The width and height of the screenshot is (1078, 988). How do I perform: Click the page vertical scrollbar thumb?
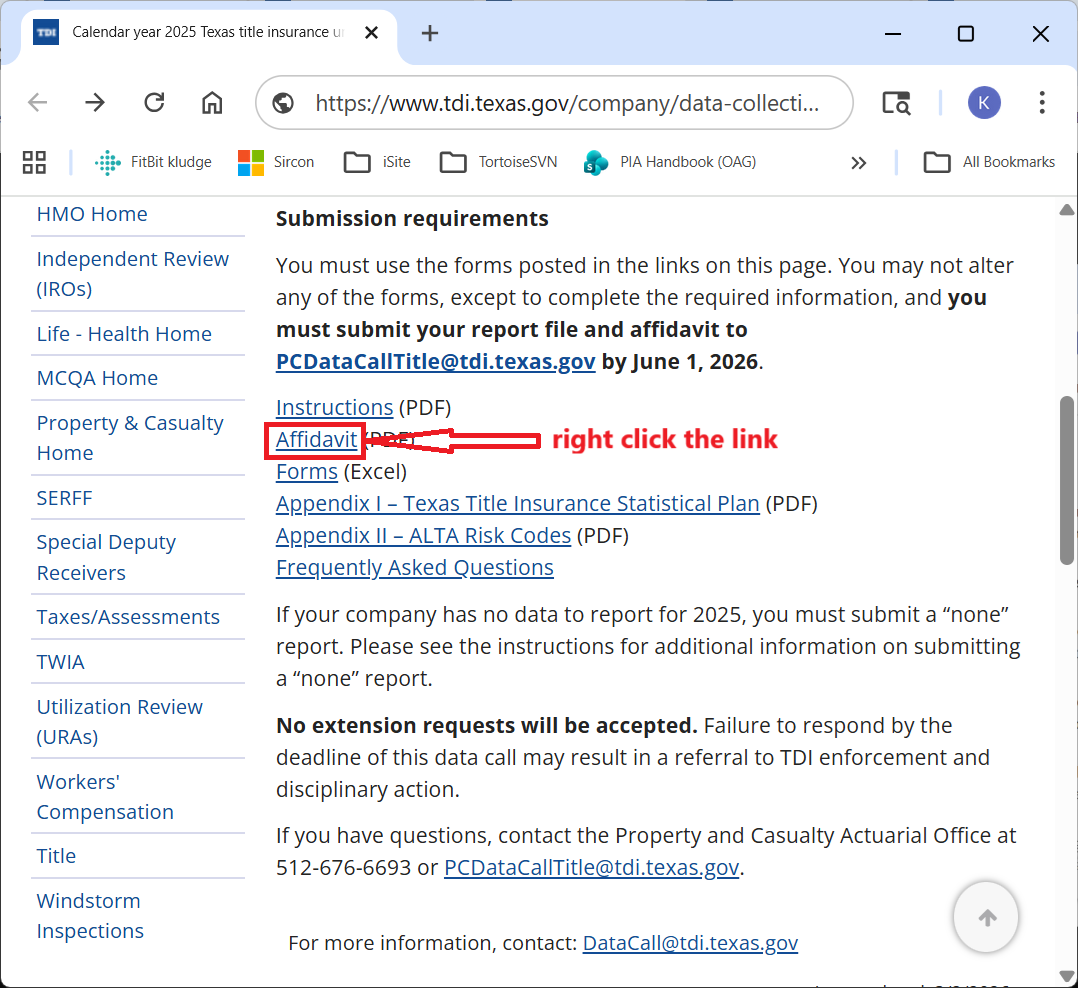(1066, 480)
